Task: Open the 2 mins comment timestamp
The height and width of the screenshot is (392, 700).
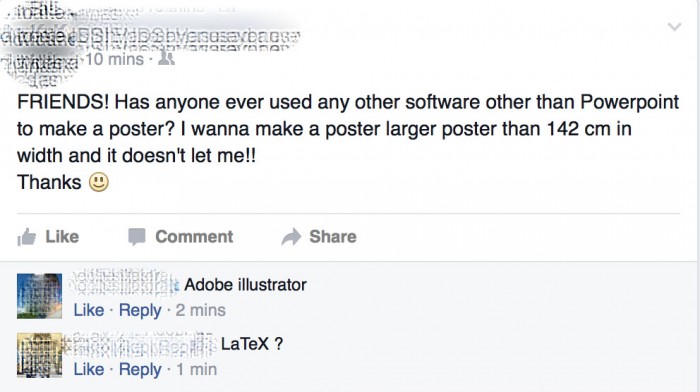Action: [200, 310]
